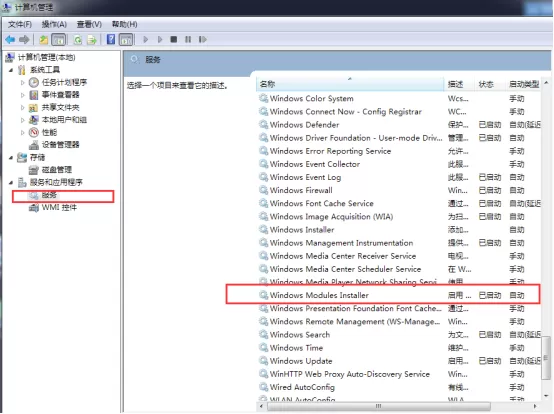Select WMI 控件 in the tree
This screenshot has height=414, width=554.
(x=59, y=208)
